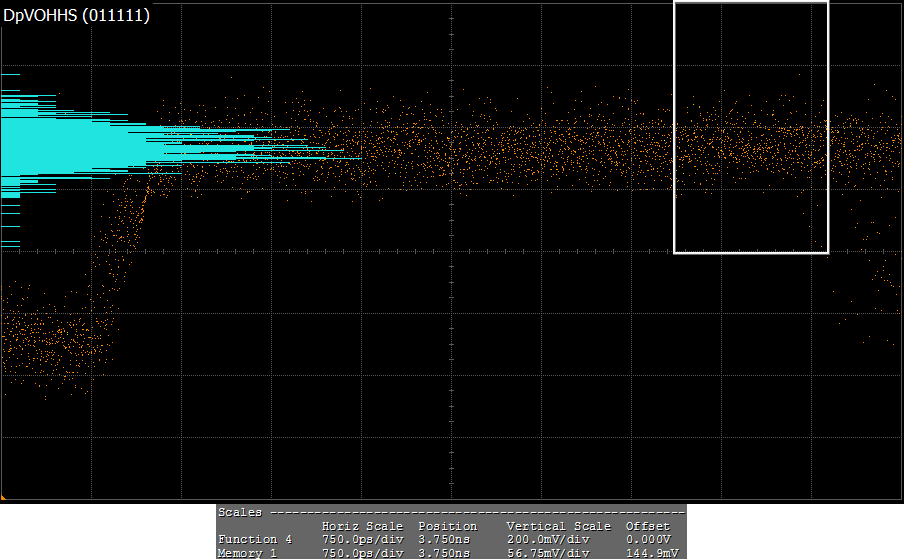This screenshot has width=904, height=559.
Task: Click Function 4 offset value 0.000V
Action: [x=650, y=540]
